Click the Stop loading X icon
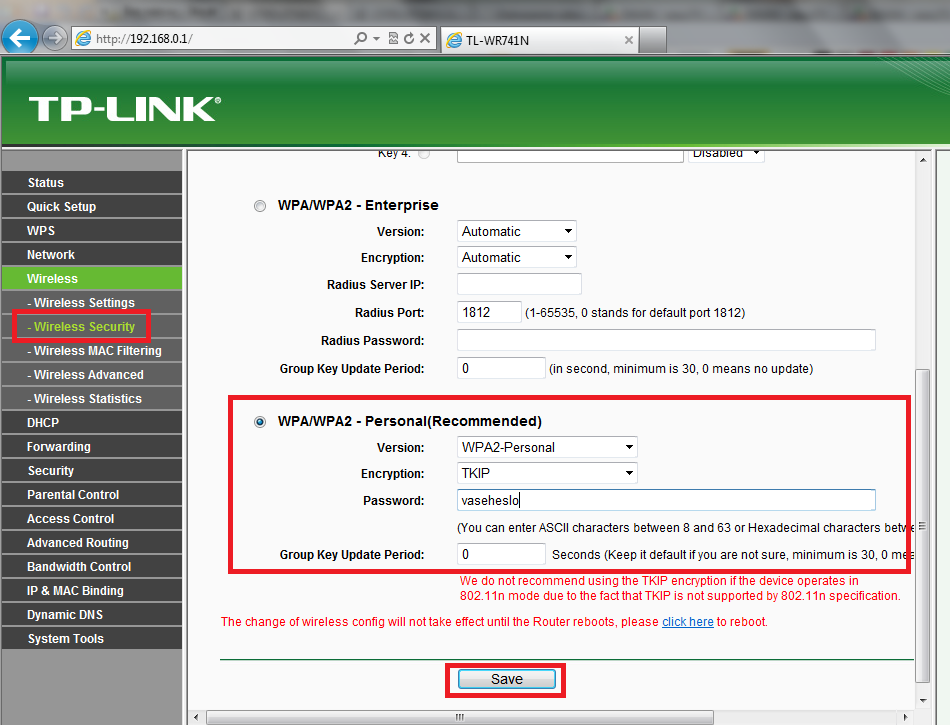The width and height of the screenshot is (950, 725). tap(425, 38)
